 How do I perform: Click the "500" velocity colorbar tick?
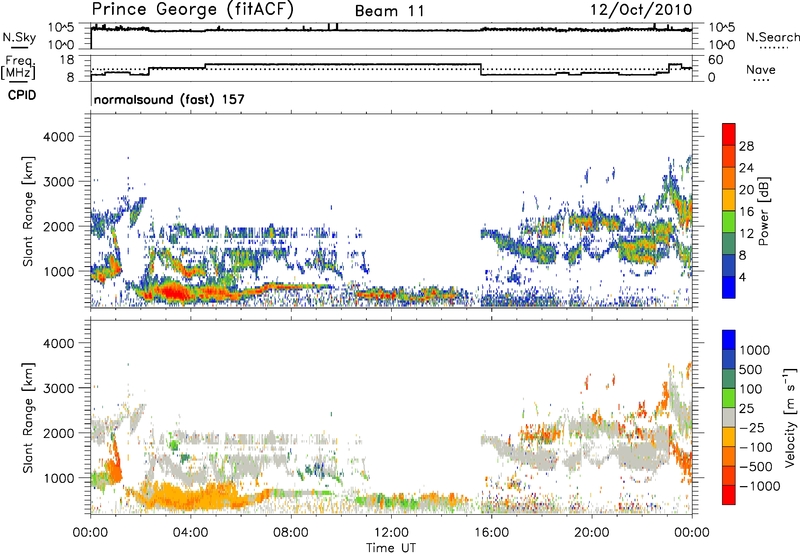[x=751, y=370]
